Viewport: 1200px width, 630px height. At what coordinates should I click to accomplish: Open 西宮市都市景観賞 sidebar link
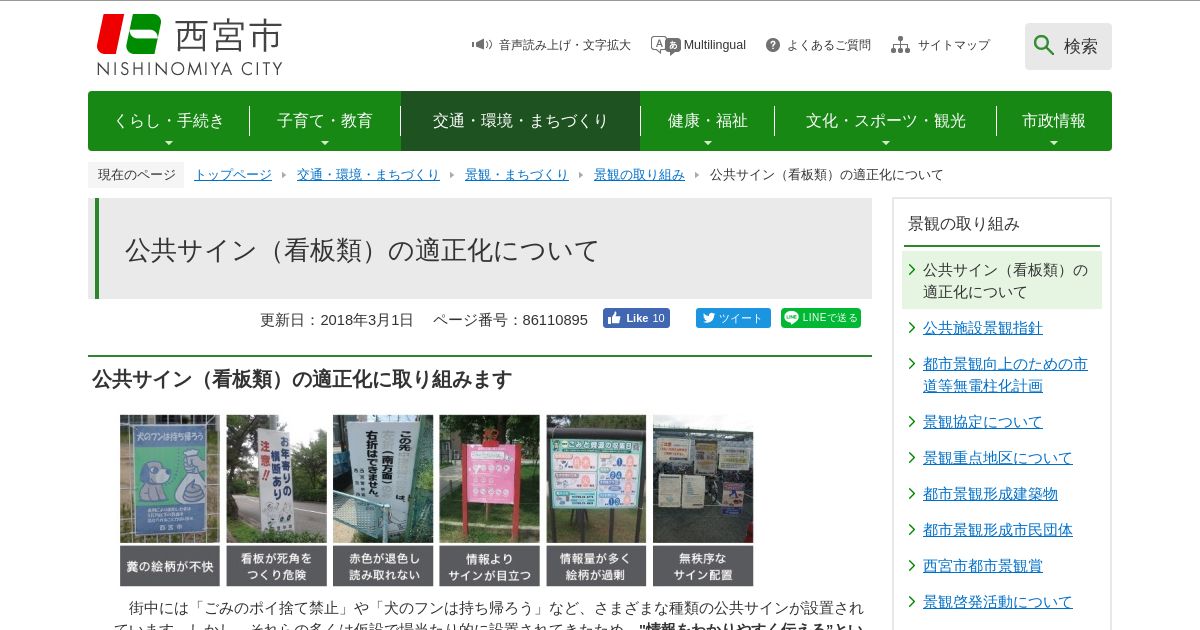pos(983,566)
